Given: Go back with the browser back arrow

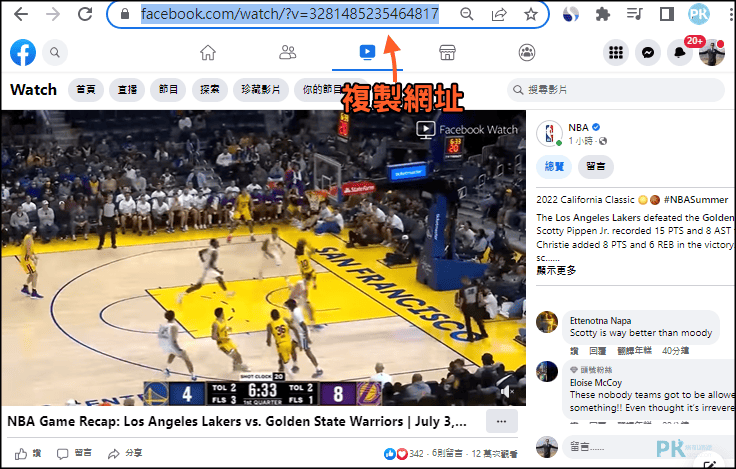Looking at the screenshot, I should [21, 14].
